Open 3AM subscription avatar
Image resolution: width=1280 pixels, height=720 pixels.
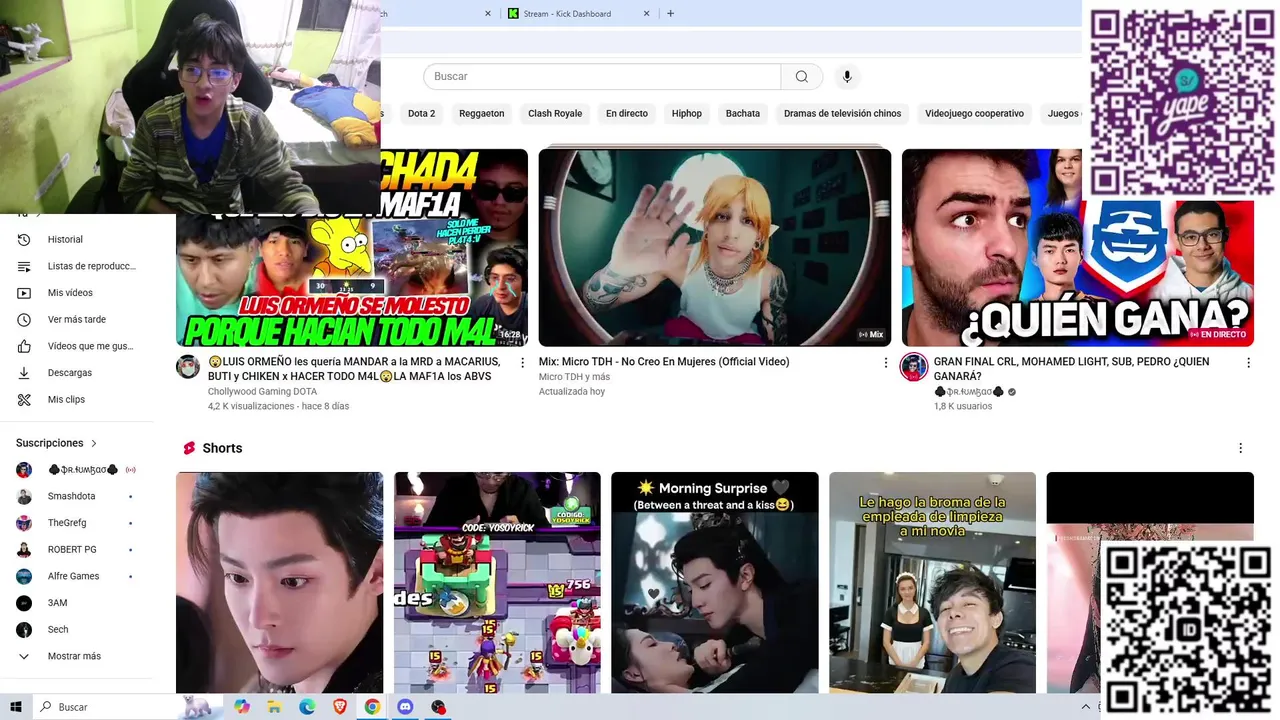tap(24, 603)
